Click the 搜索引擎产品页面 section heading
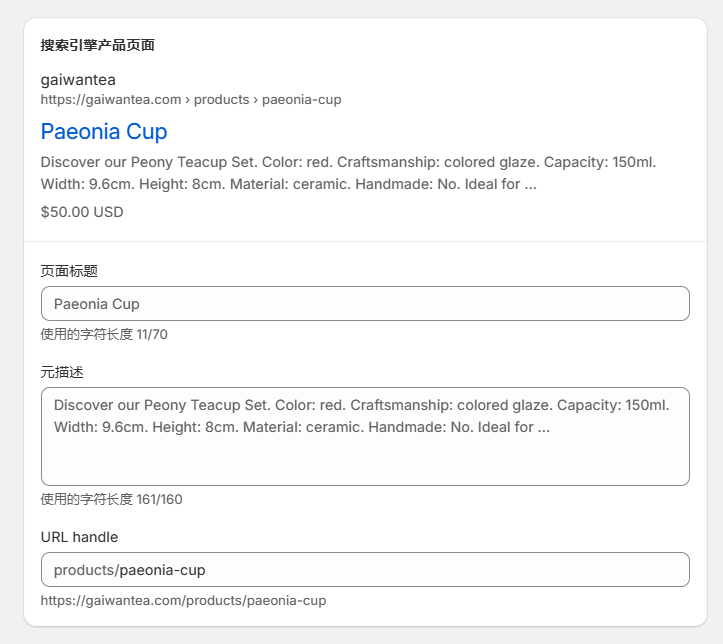 tap(97, 45)
